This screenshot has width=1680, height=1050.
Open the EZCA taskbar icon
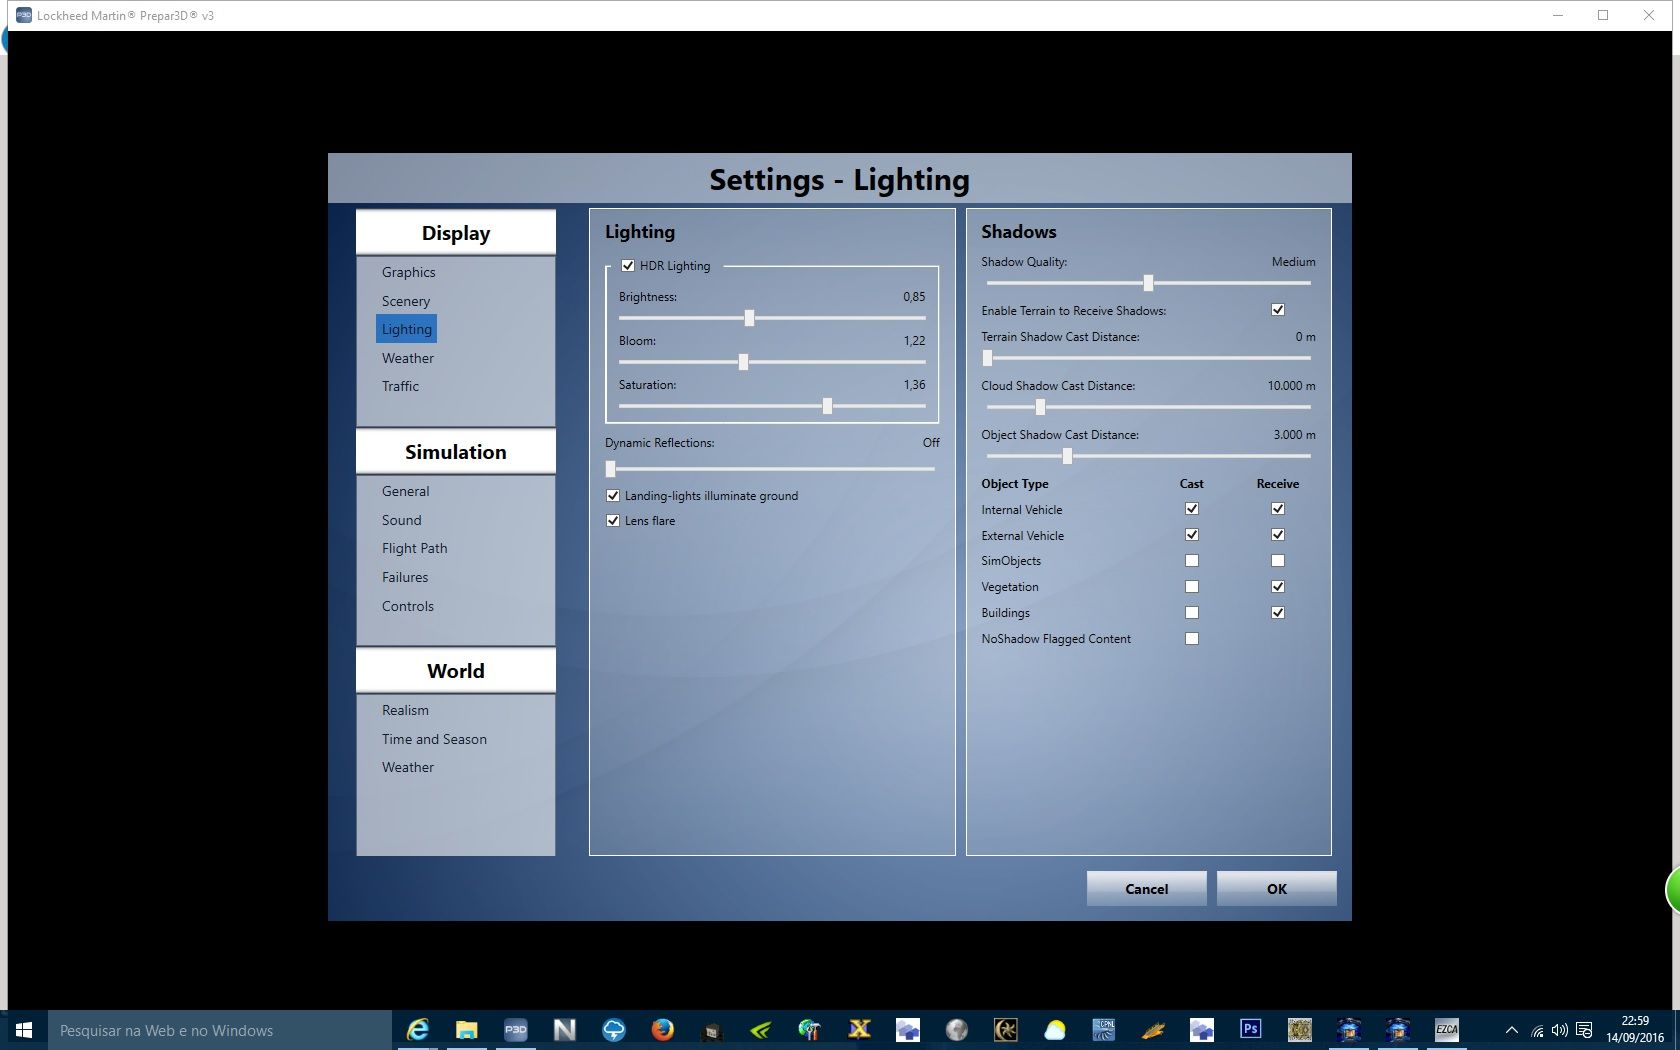(x=1446, y=1029)
